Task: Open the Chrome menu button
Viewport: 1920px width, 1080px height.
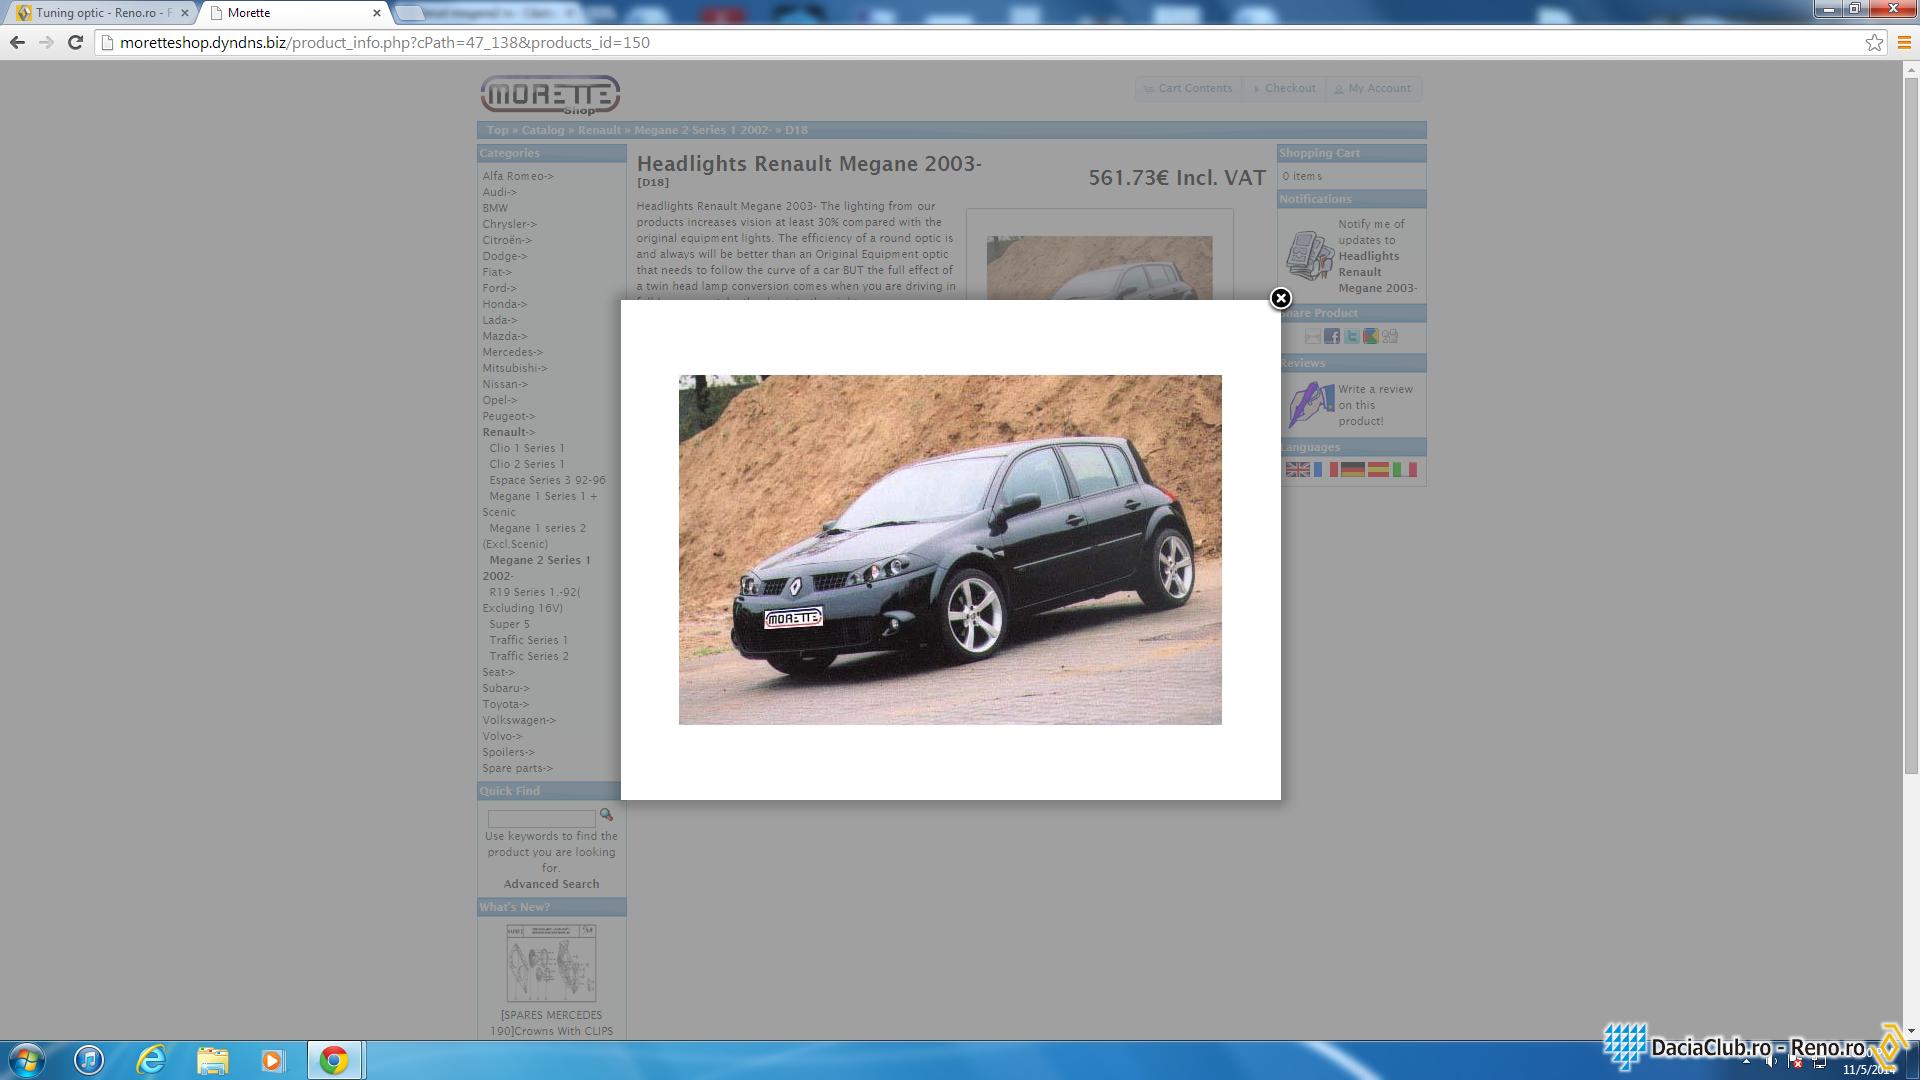Action: (x=1904, y=42)
